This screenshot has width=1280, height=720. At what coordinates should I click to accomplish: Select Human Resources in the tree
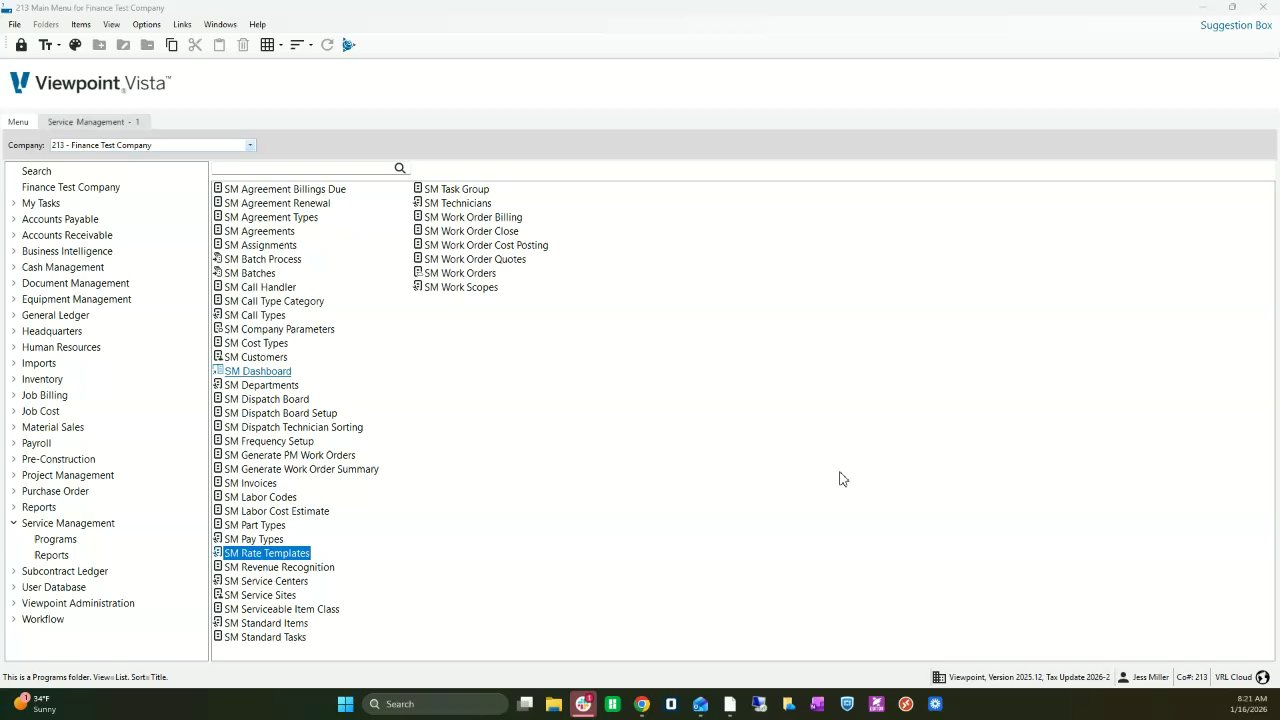coord(61,347)
